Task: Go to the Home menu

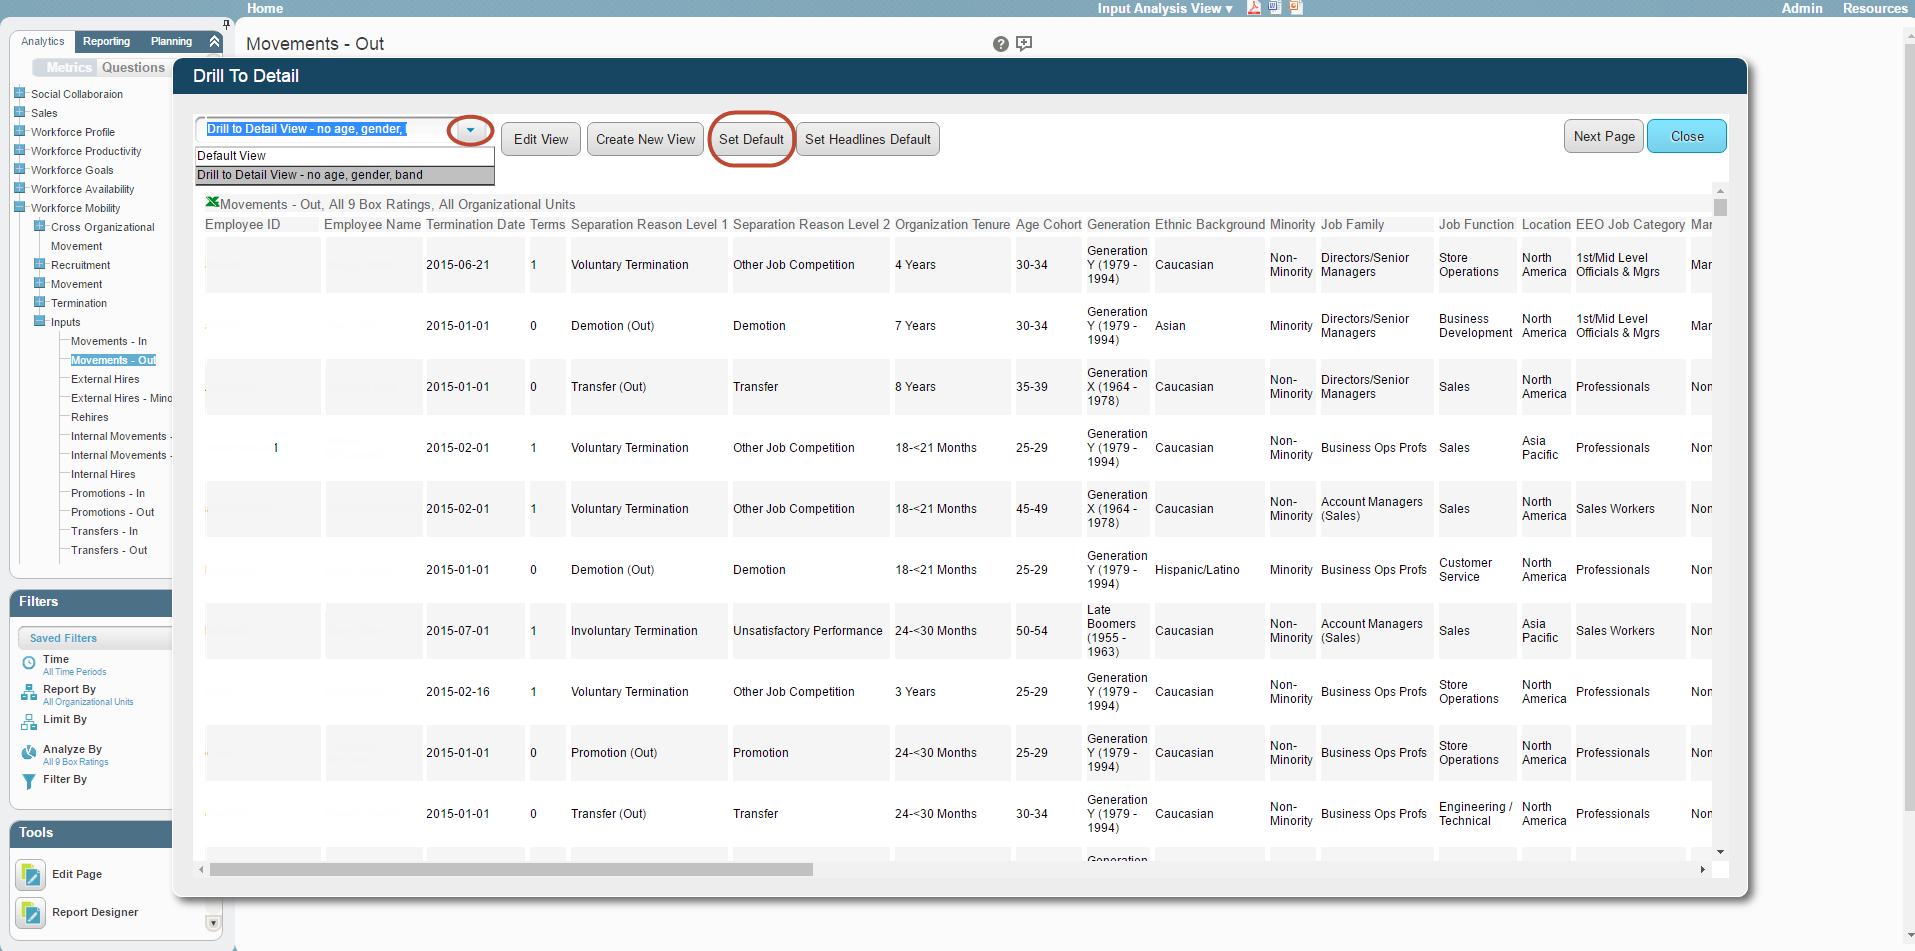Action: [265, 8]
